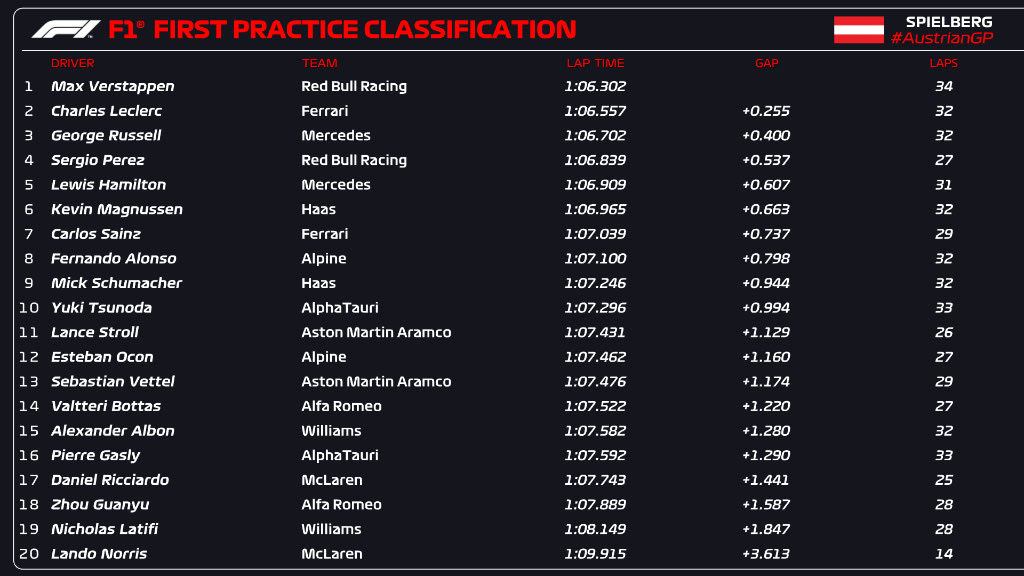1024x576 pixels.
Task: Click the First Practice Classification title
Action: (365, 29)
